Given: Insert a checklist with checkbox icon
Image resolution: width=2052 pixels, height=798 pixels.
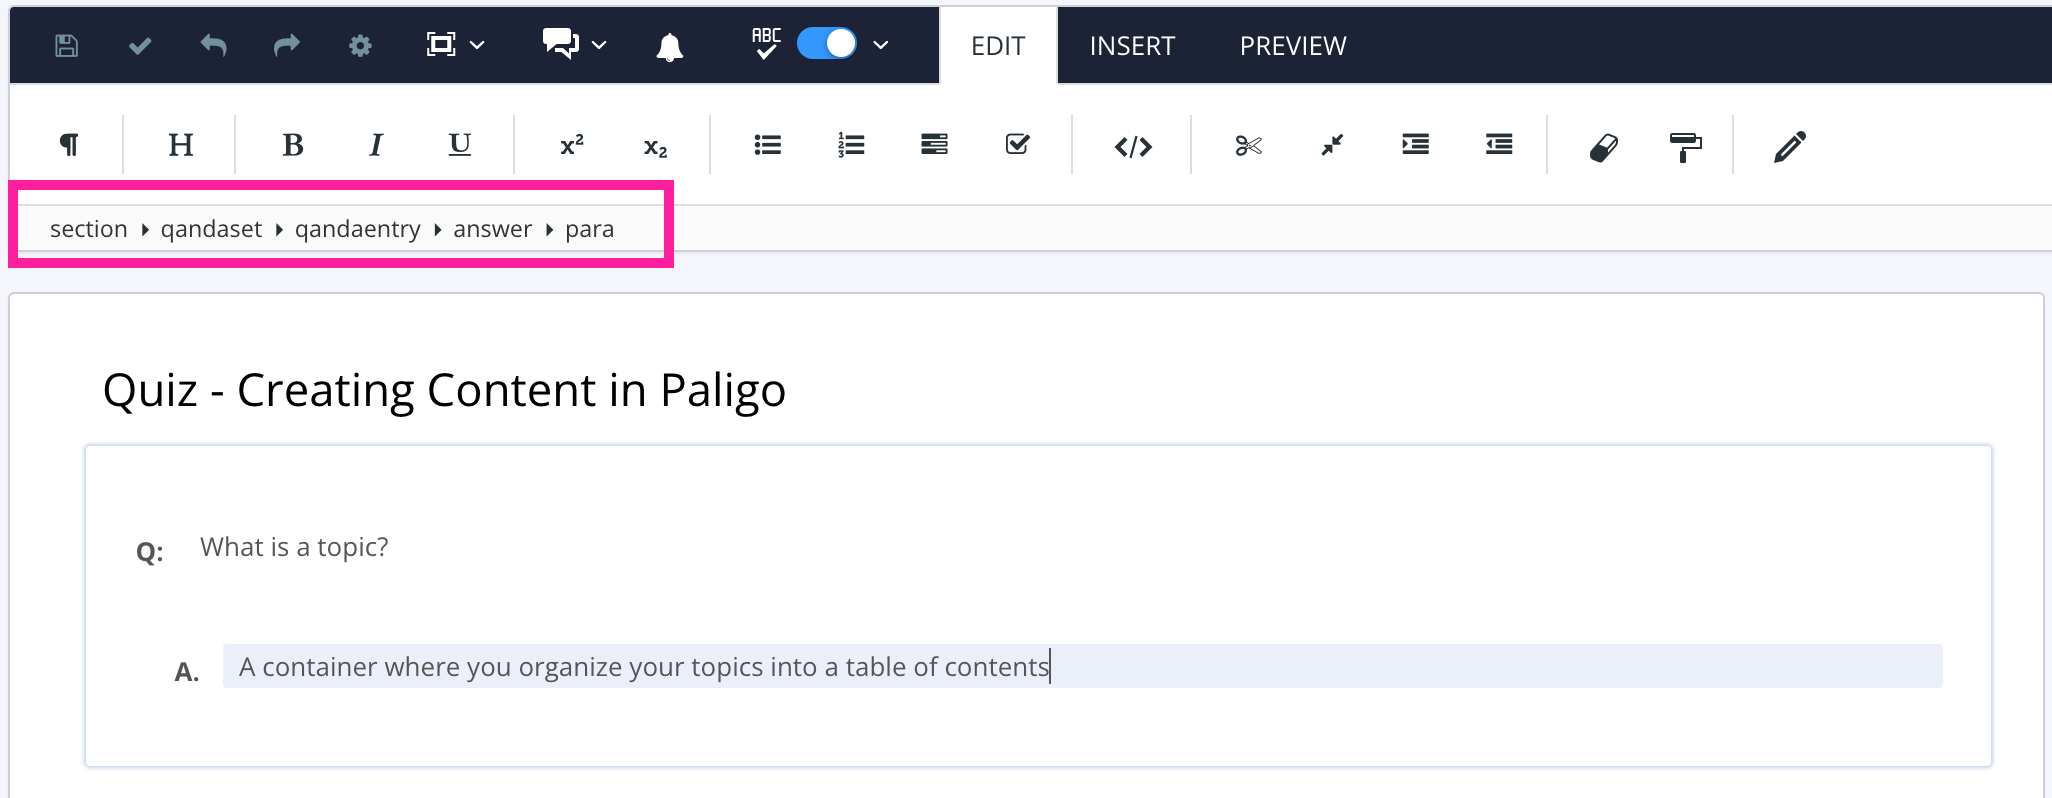Looking at the screenshot, I should 1017,144.
